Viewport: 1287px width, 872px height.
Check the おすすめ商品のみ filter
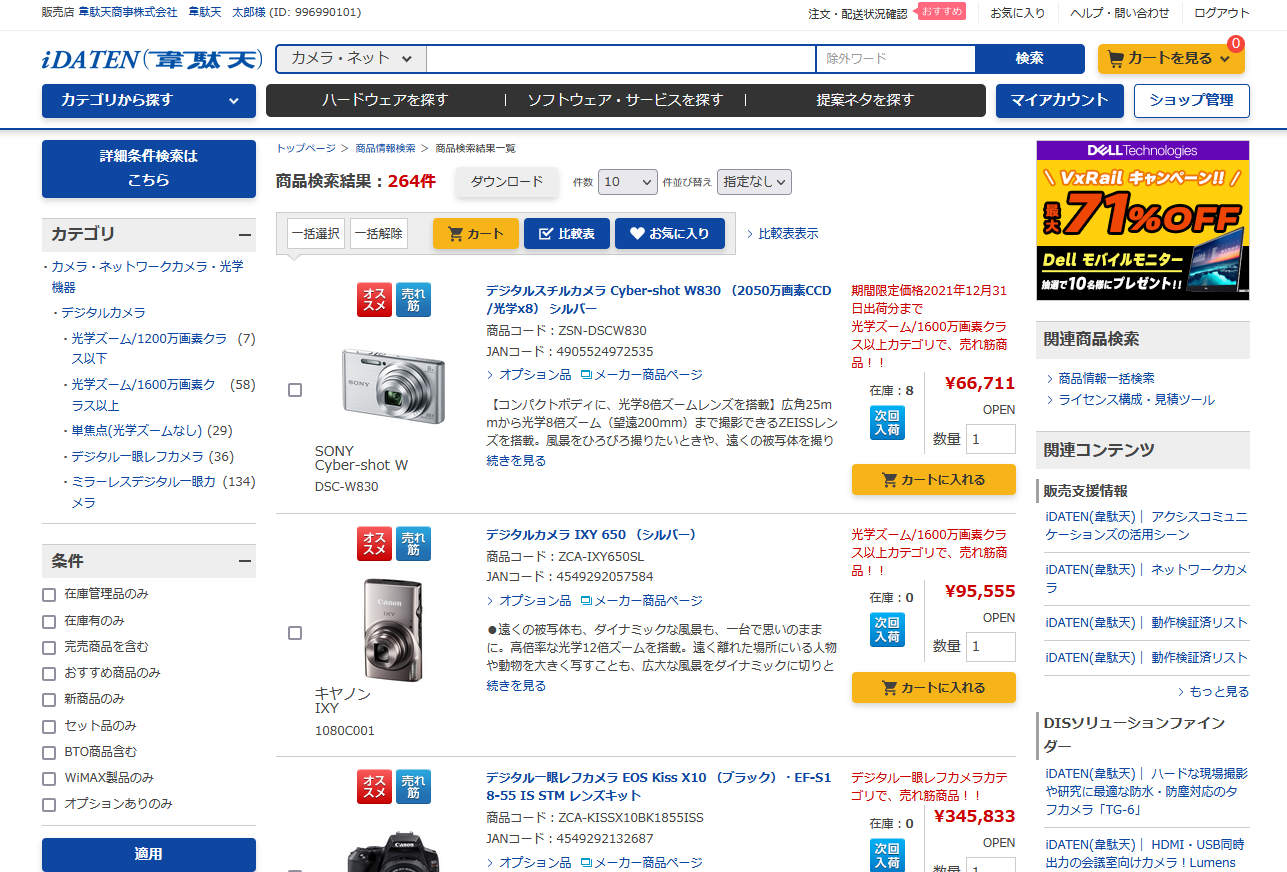pyautogui.click(x=48, y=673)
